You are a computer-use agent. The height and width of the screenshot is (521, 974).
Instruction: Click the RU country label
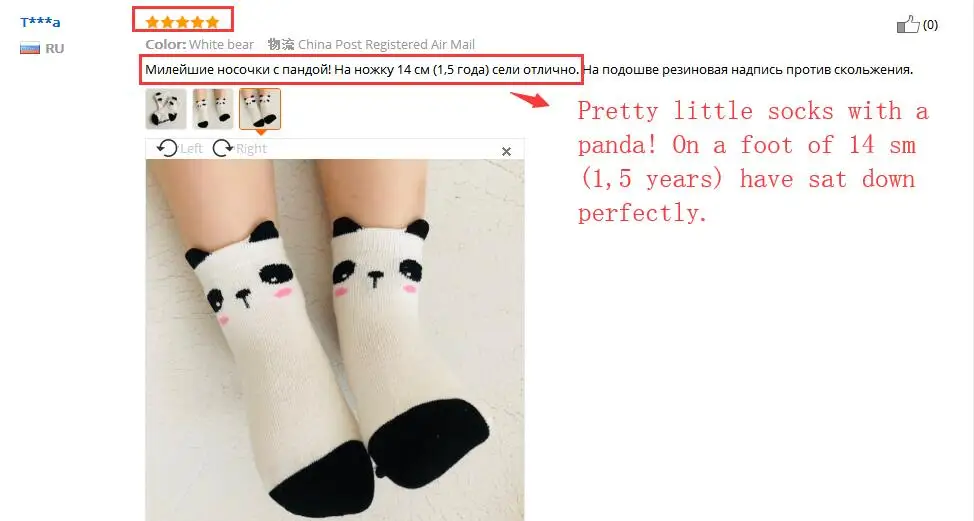(x=55, y=48)
